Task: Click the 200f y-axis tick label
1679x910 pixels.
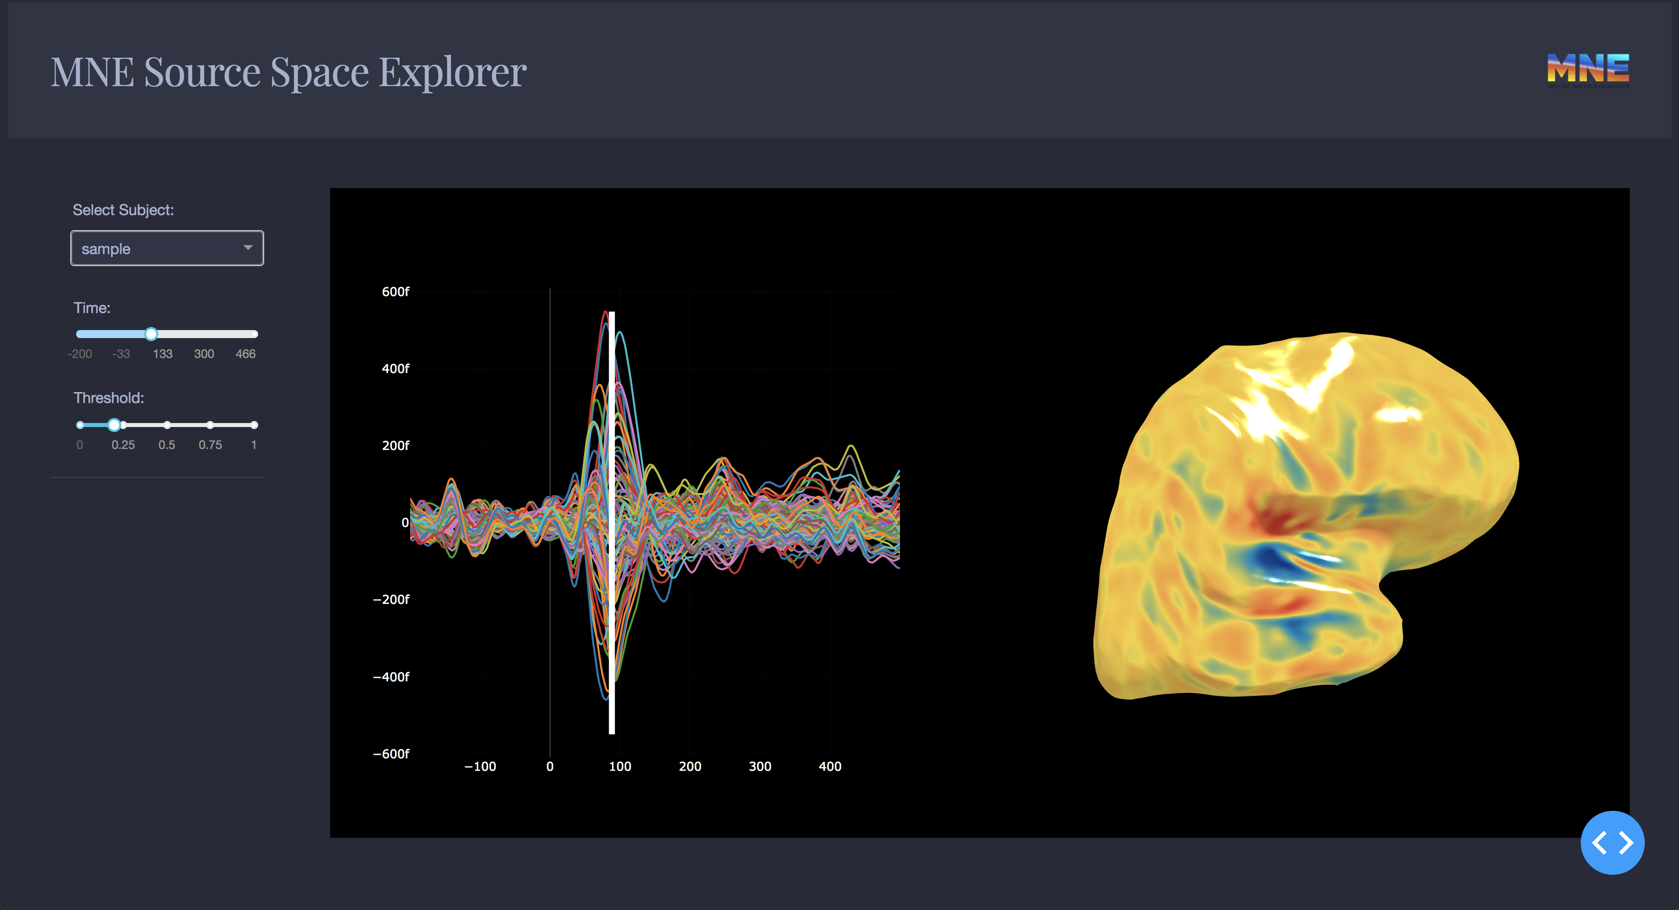Action: [395, 446]
